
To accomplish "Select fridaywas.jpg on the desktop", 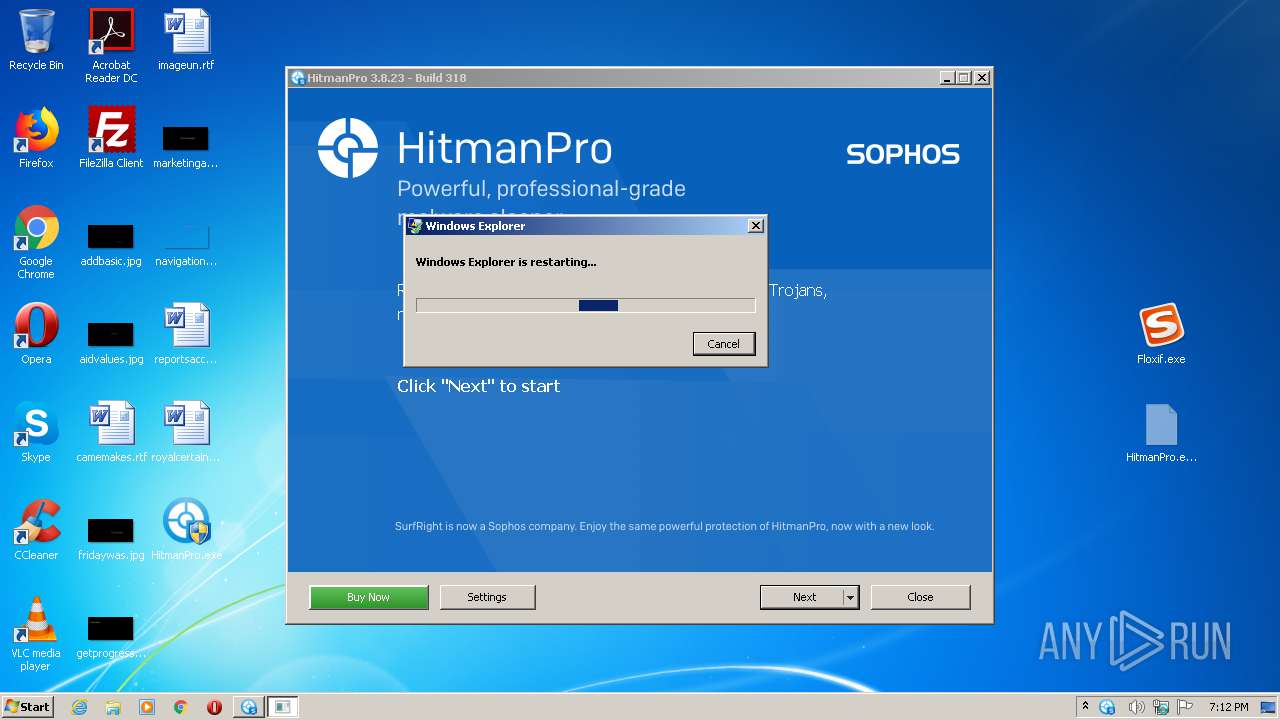I will click(x=111, y=538).
